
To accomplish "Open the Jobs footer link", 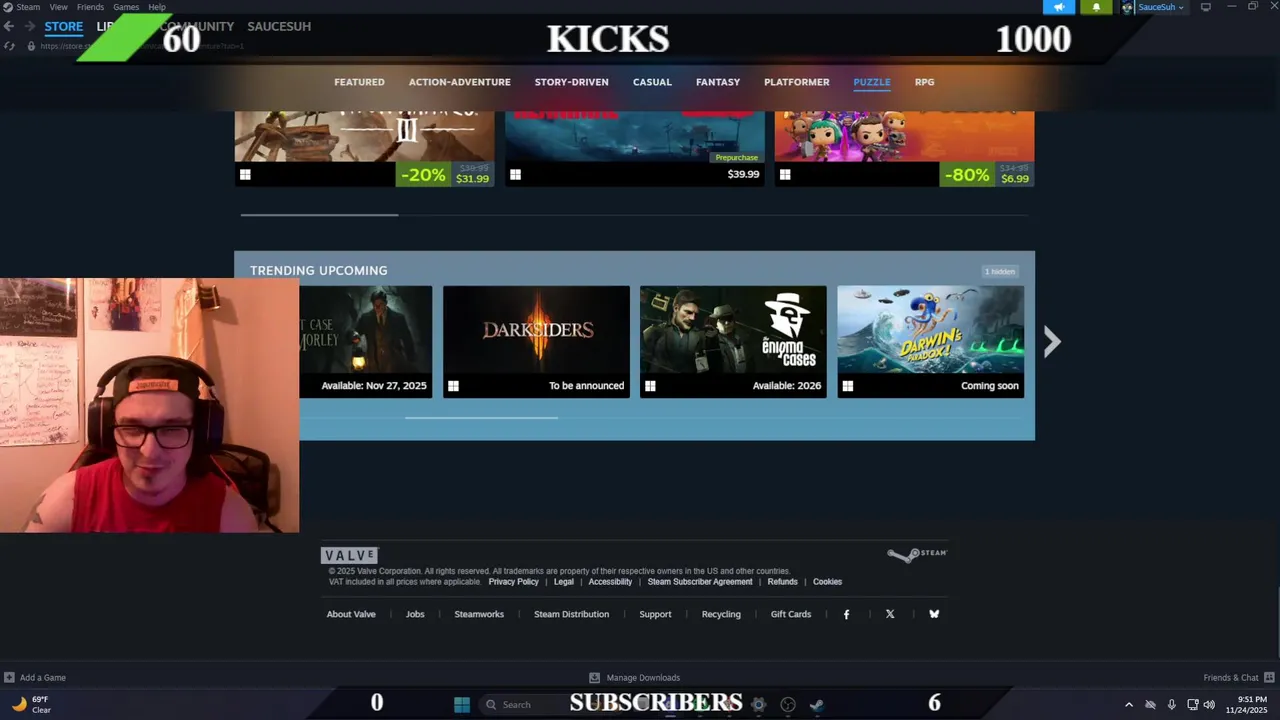I will [415, 614].
